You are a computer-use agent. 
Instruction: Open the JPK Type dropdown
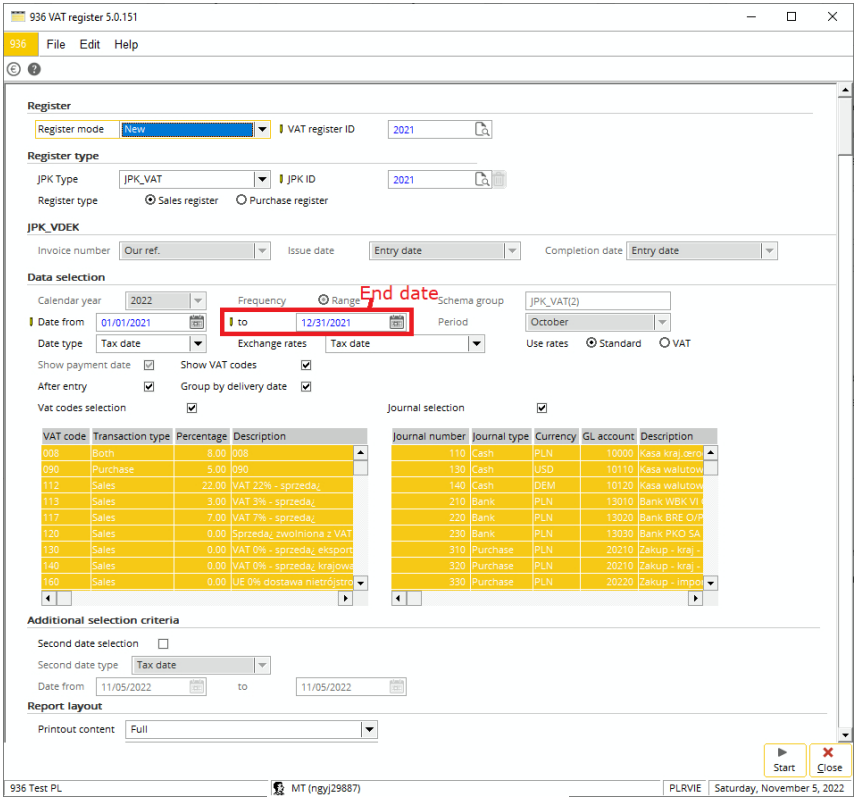pyautogui.click(x=262, y=180)
